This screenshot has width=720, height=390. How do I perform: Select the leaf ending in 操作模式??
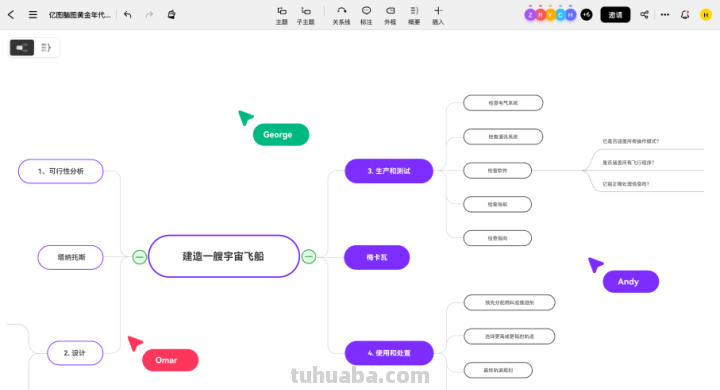pyautogui.click(x=630, y=141)
